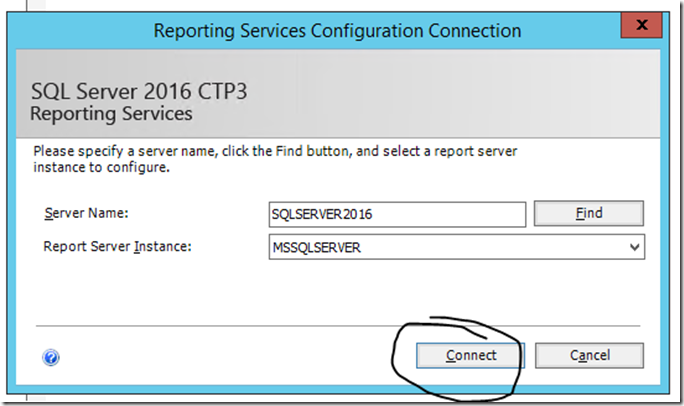The width and height of the screenshot is (684, 406).
Task: Cancel the connection dialog
Action: click(589, 355)
